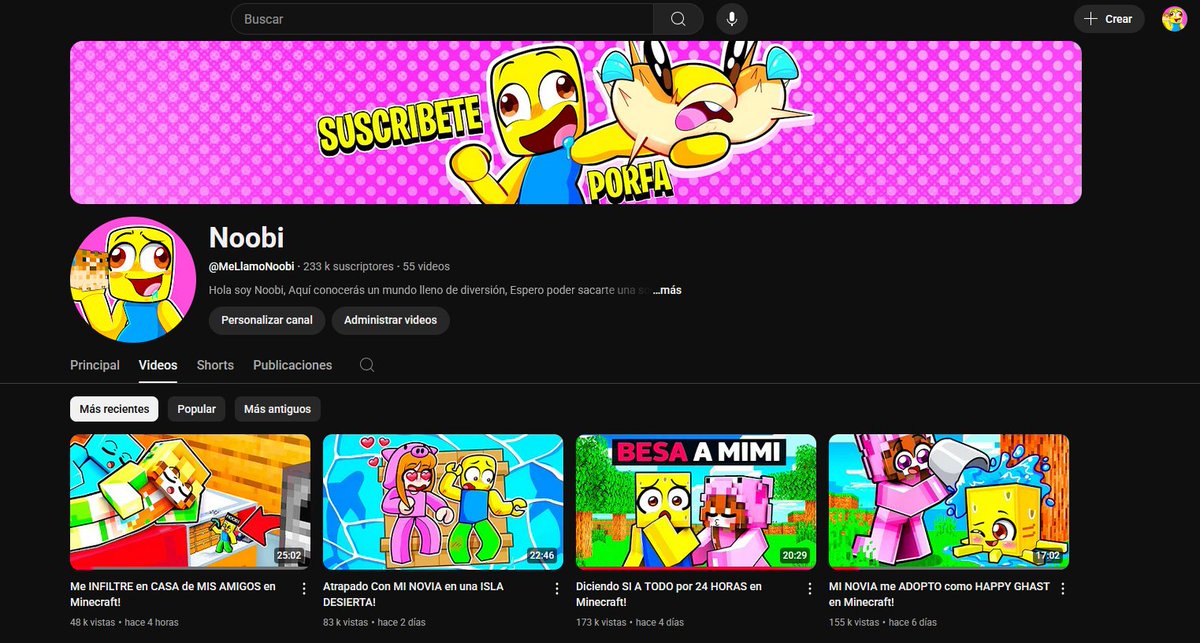
Task: Click the Crear button
Action: click(x=1109, y=19)
